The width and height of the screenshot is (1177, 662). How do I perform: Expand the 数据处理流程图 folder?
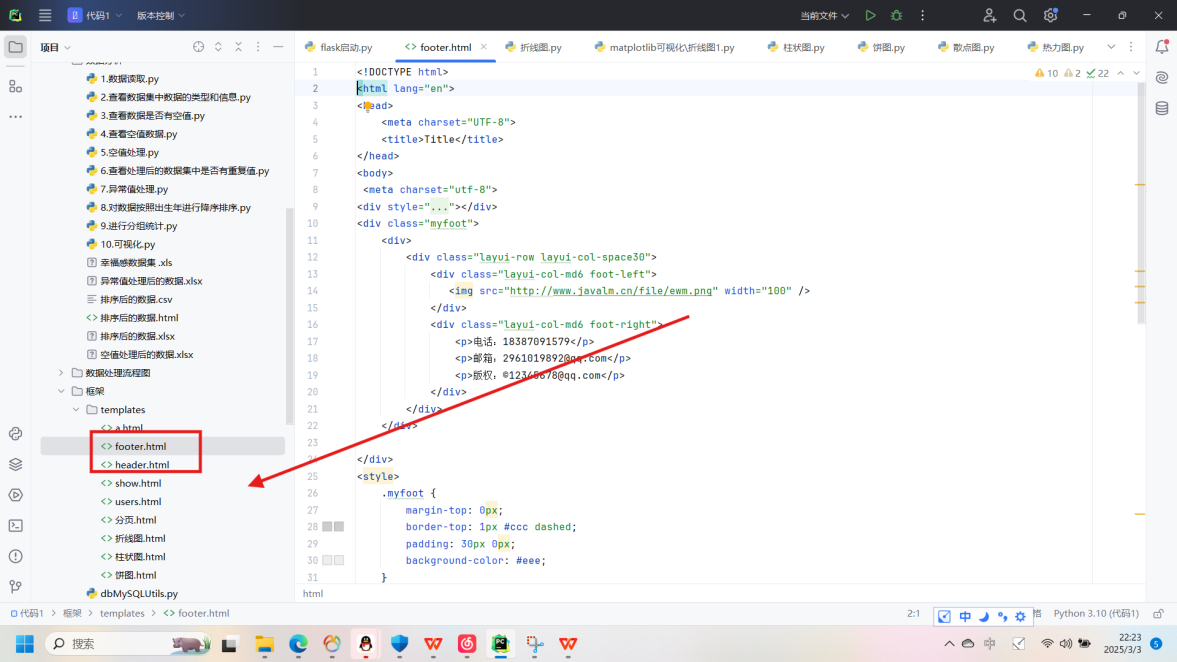click(x=62, y=373)
